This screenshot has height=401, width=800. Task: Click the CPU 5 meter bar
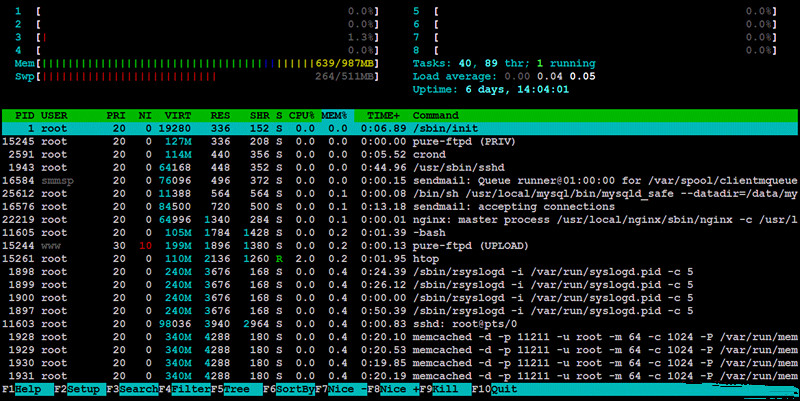pos(594,11)
